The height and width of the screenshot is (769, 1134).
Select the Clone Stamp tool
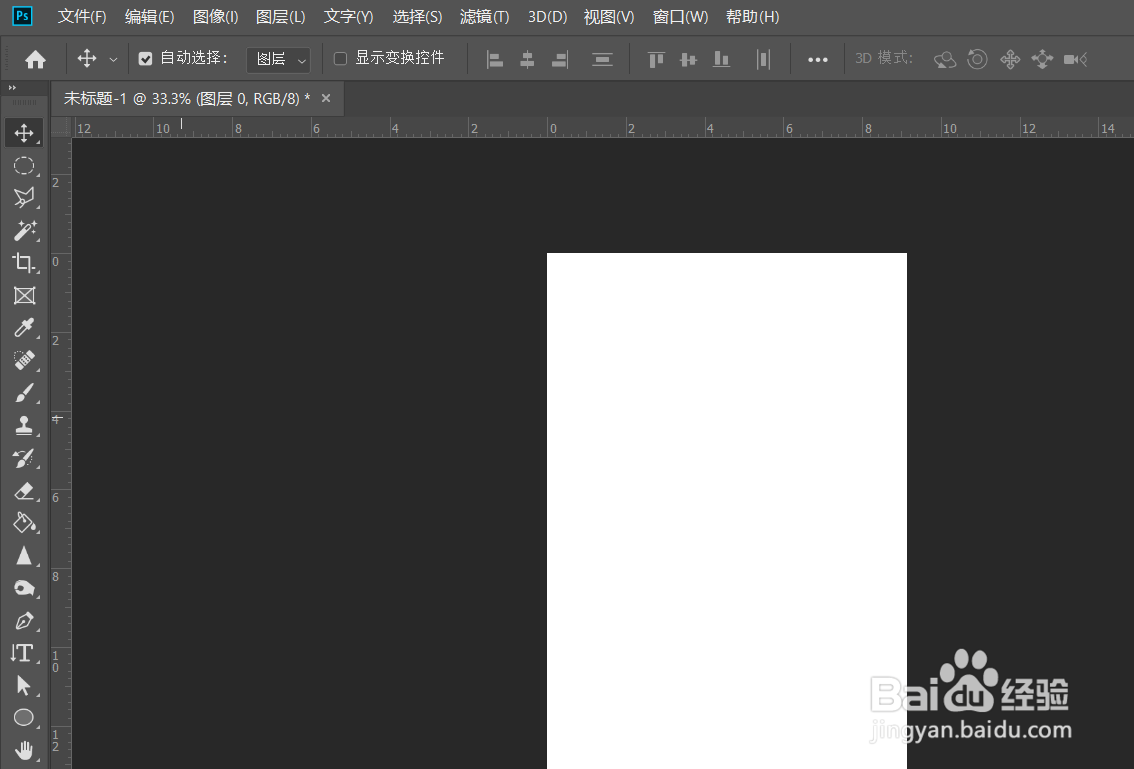click(24, 425)
